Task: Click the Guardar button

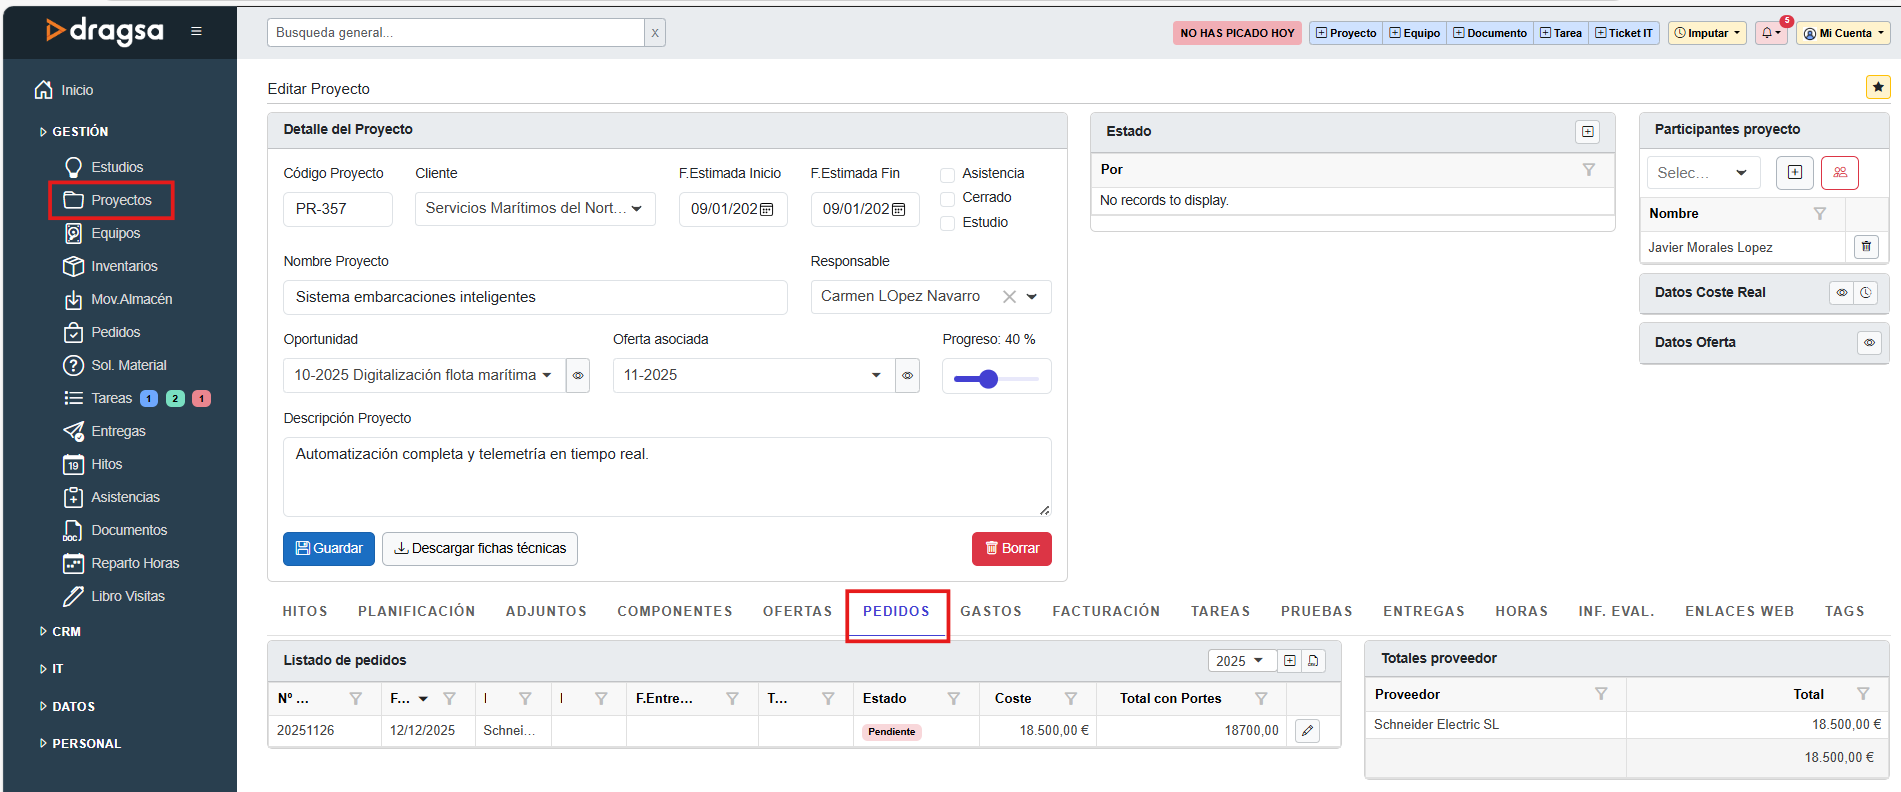Action: point(328,549)
